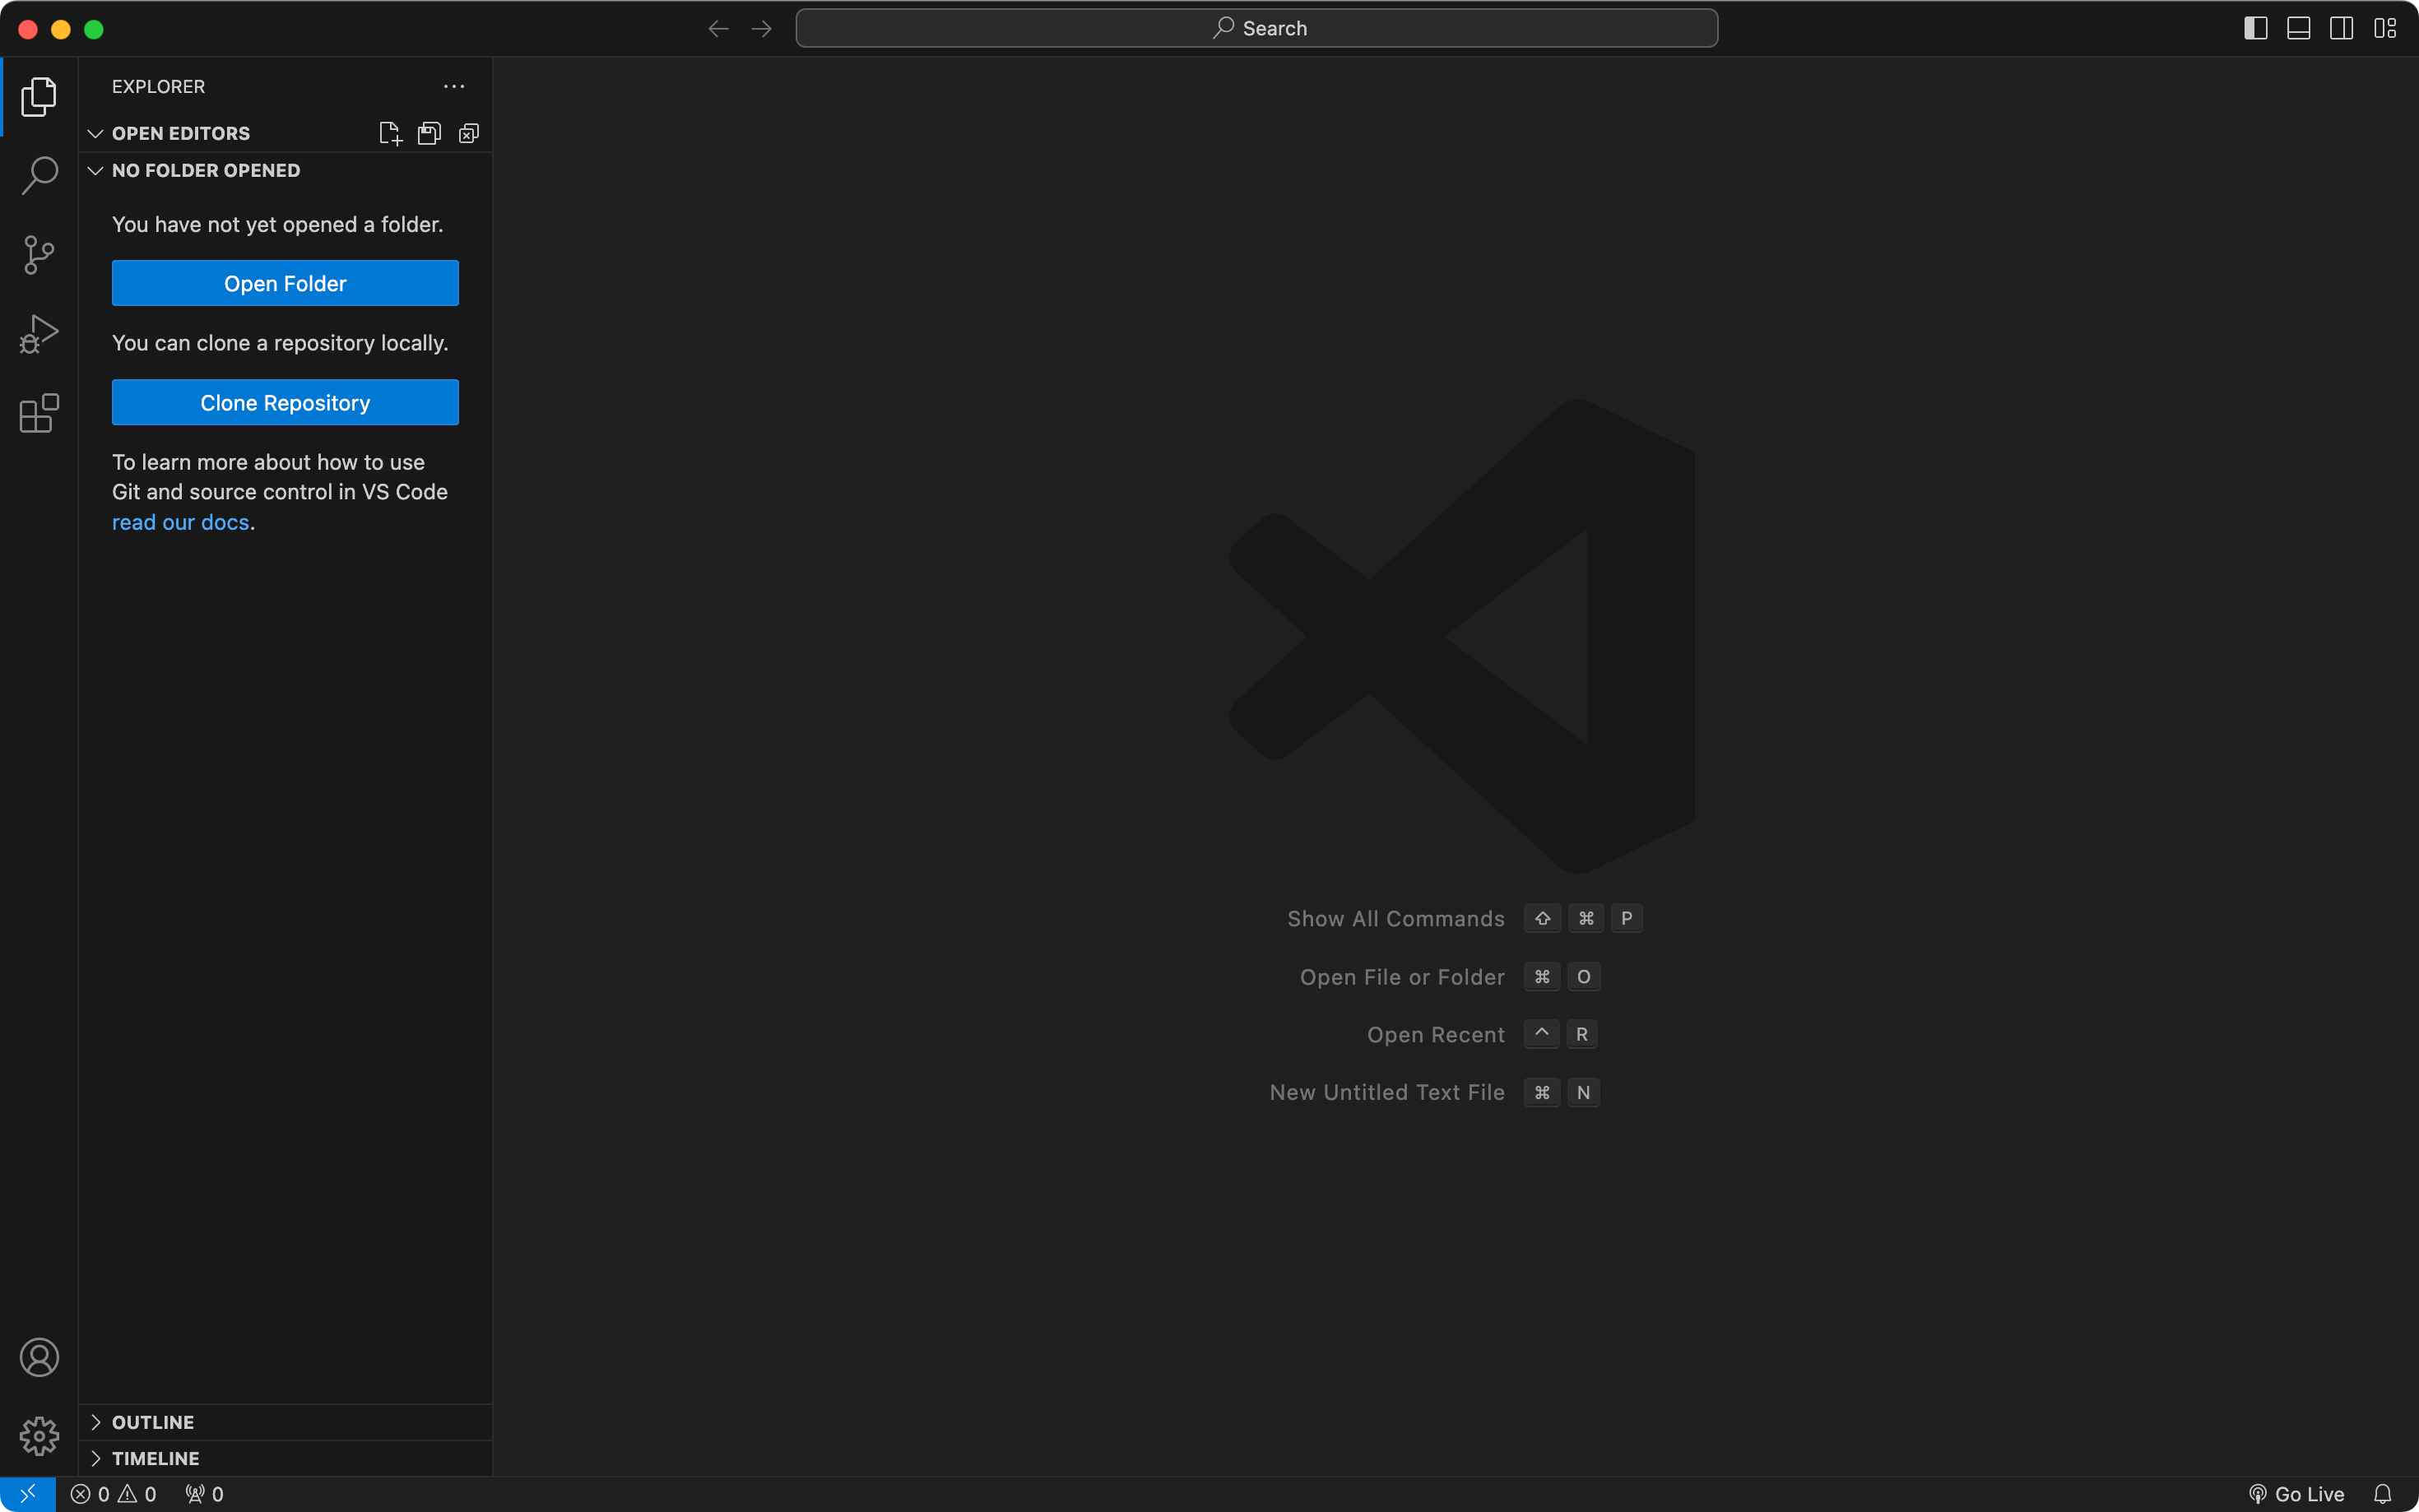The width and height of the screenshot is (2419, 1512).
Task: Go forward with the right arrow
Action: point(761,28)
